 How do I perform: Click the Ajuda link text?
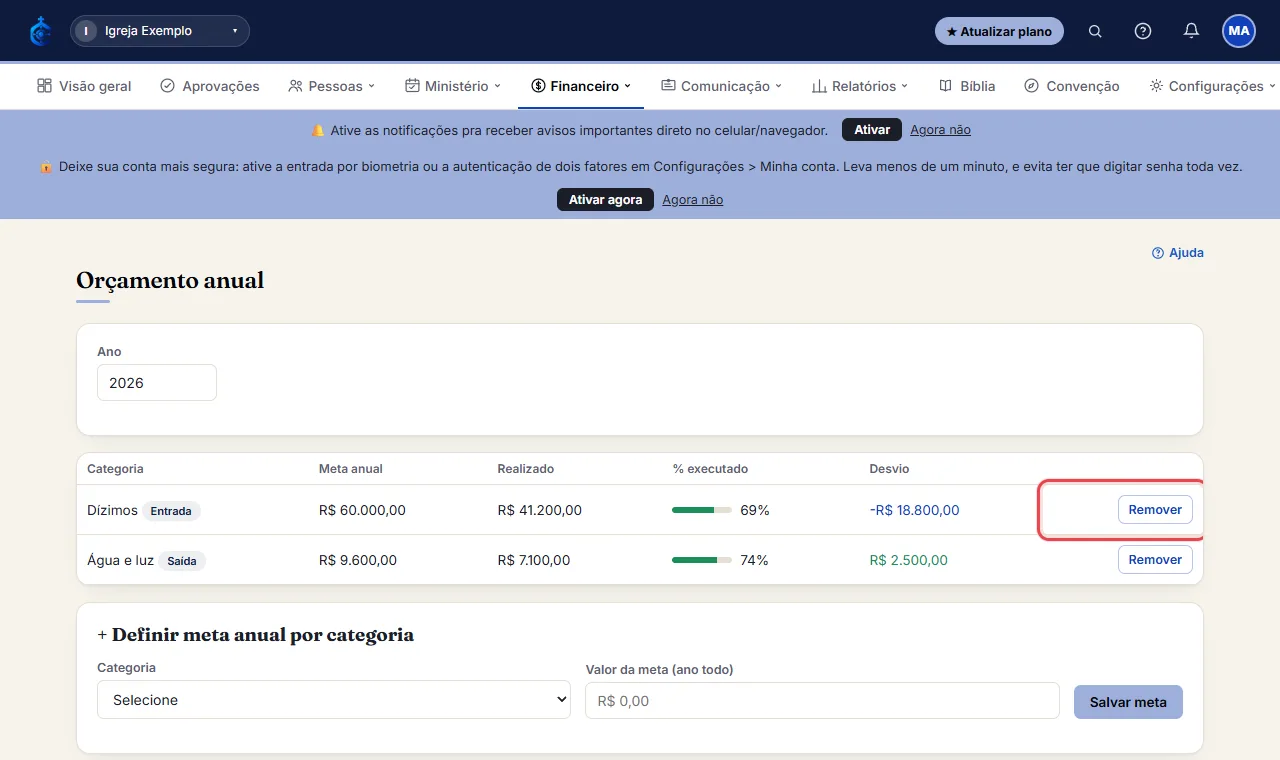[1186, 253]
